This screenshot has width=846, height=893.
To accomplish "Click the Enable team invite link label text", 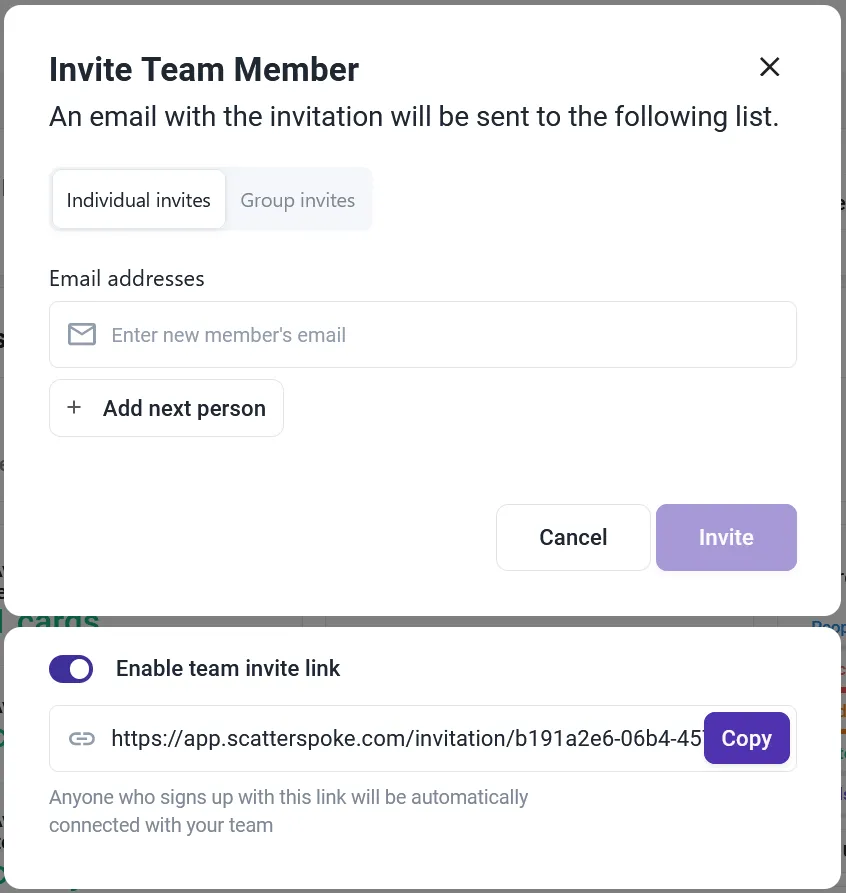I will [228, 668].
